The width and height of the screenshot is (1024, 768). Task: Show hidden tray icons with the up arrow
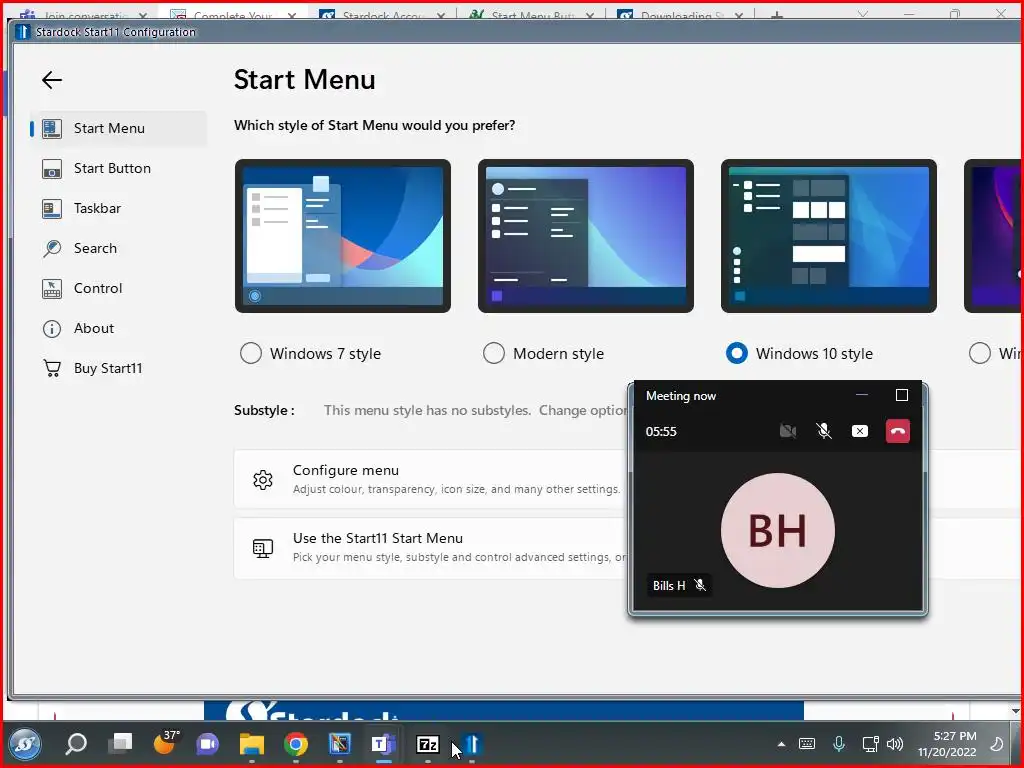click(781, 744)
